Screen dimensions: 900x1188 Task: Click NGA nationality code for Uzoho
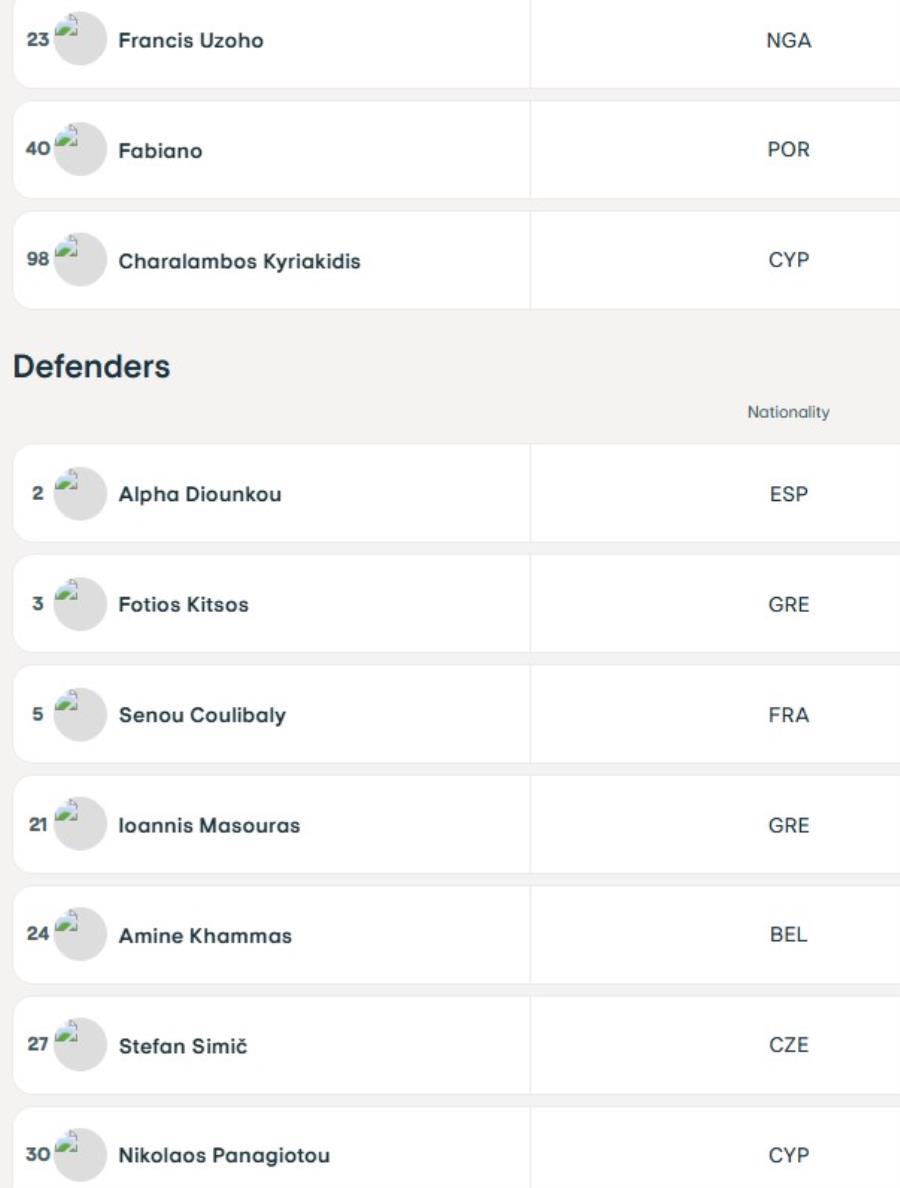click(x=789, y=40)
